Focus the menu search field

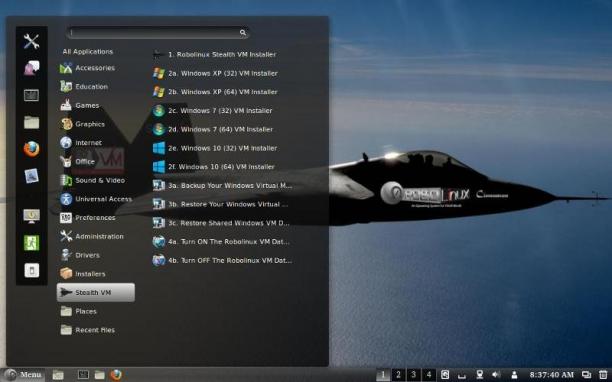pyautogui.click(x=158, y=33)
